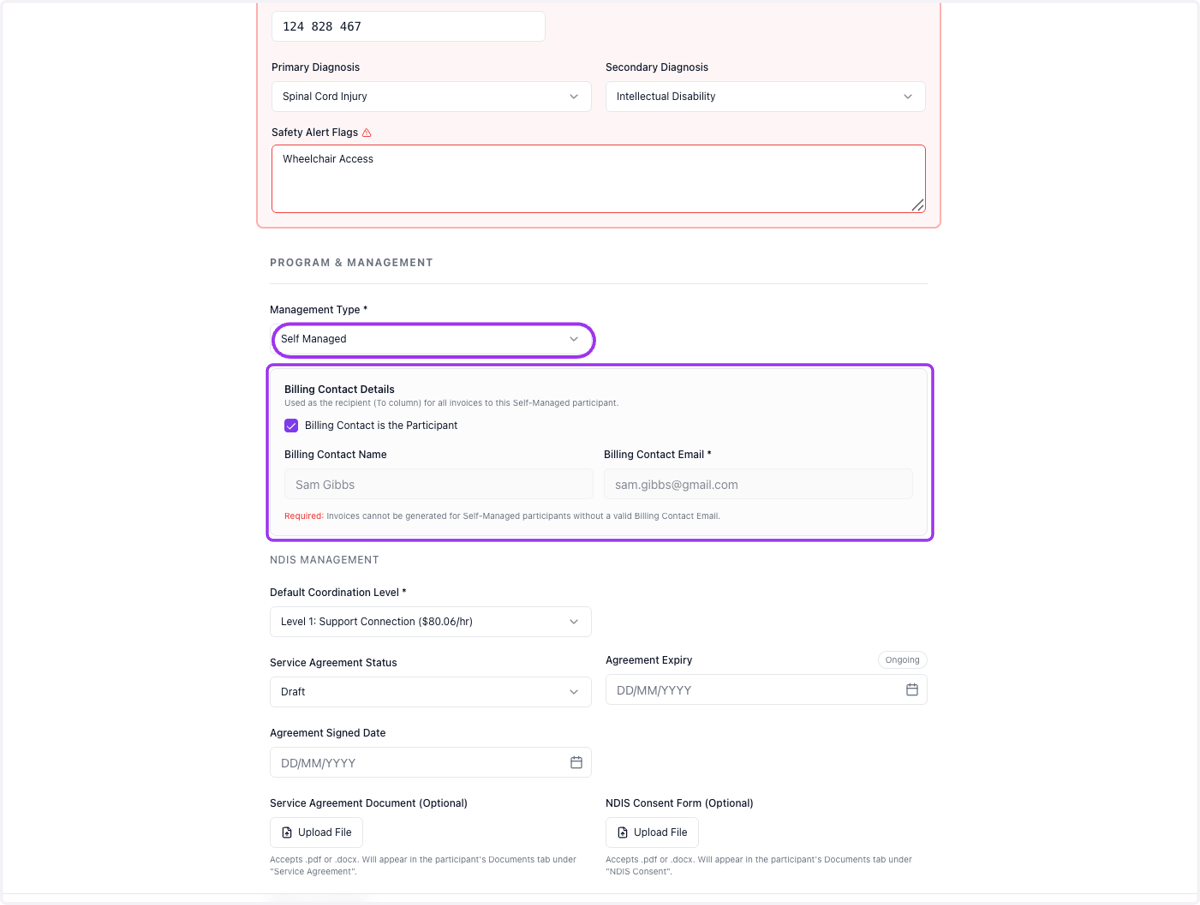Click the calendar icon in Agreement Expiry
The width and height of the screenshot is (1200, 905).
(912, 690)
